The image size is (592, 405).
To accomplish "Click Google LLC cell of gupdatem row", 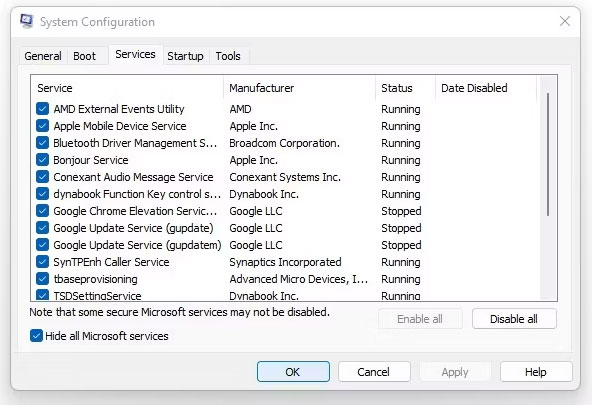I will (x=256, y=245).
